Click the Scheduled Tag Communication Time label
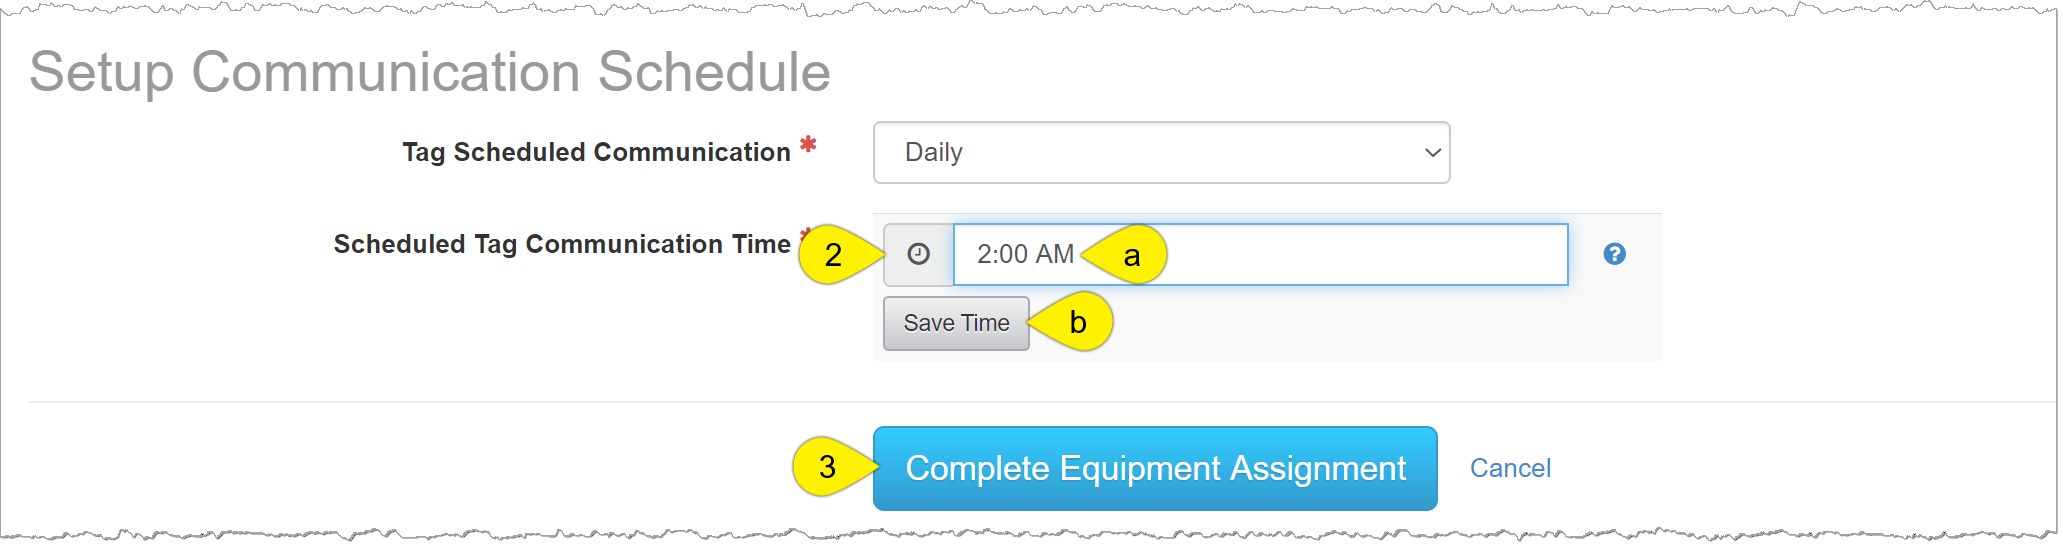 tap(561, 244)
